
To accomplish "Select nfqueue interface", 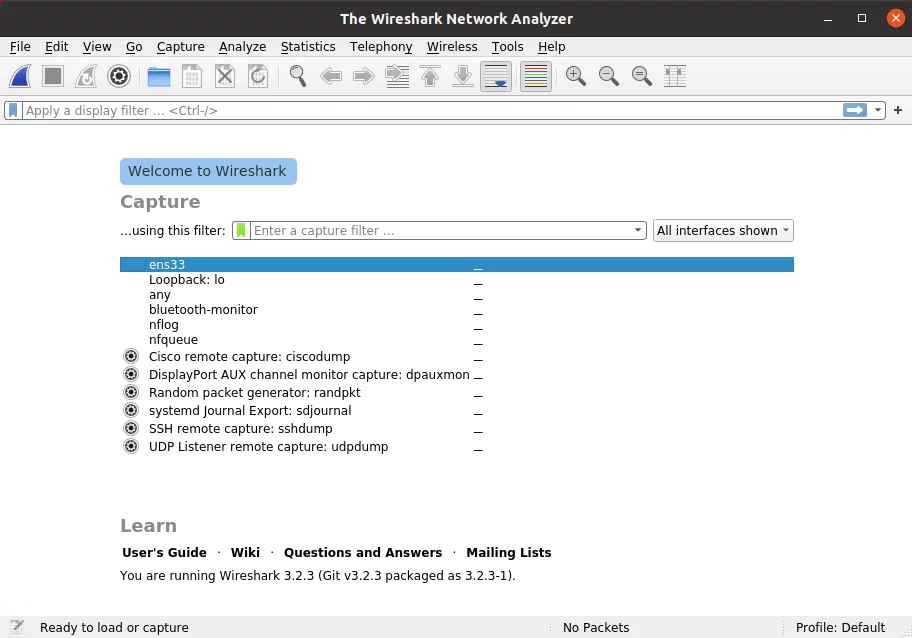I will coord(457,340).
